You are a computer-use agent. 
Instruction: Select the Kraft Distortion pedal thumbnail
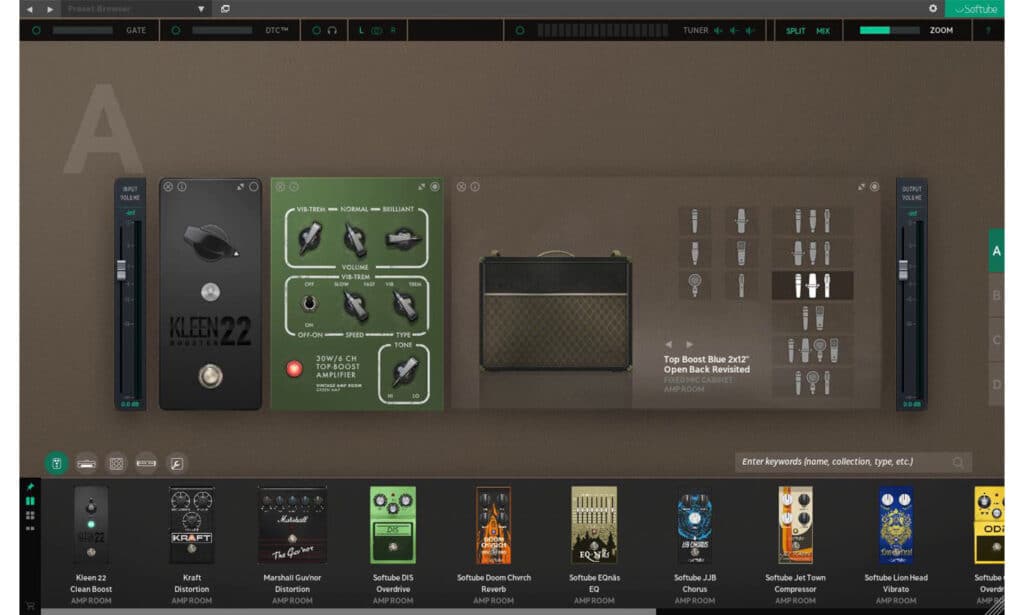(x=191, y=526)
